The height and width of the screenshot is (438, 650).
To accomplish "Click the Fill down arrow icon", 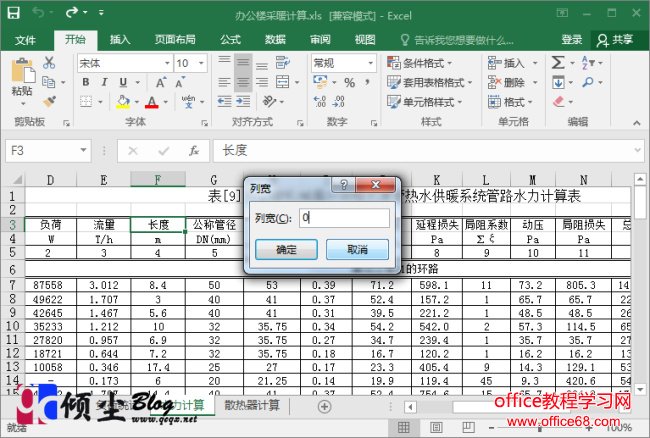I will click(x=558, y=82).
